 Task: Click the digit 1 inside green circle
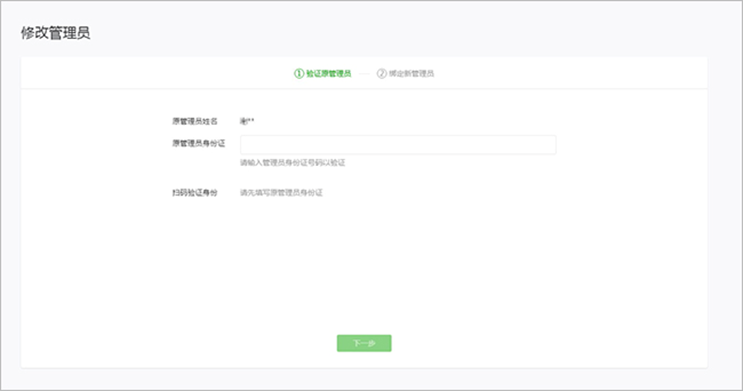tap(299, 73)
